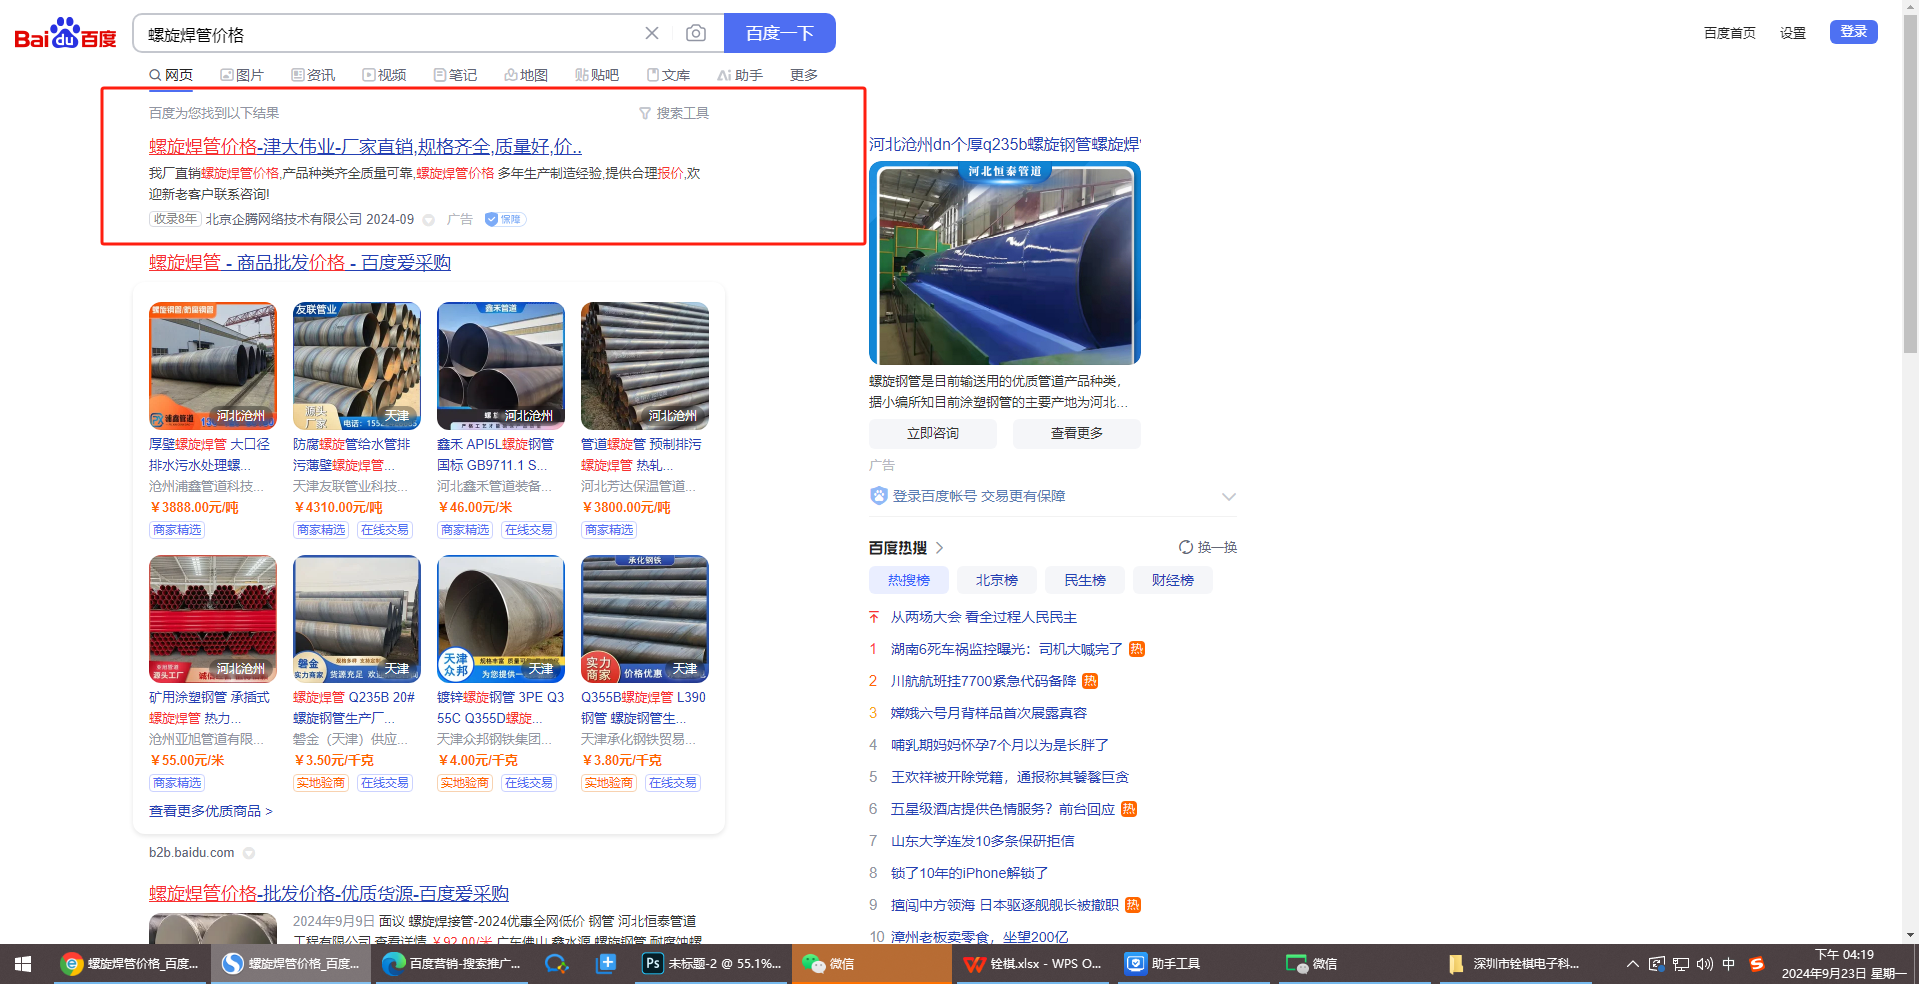
Task: Open the 视频 tab
Action: pyautogui.click(x=384, y=75)
